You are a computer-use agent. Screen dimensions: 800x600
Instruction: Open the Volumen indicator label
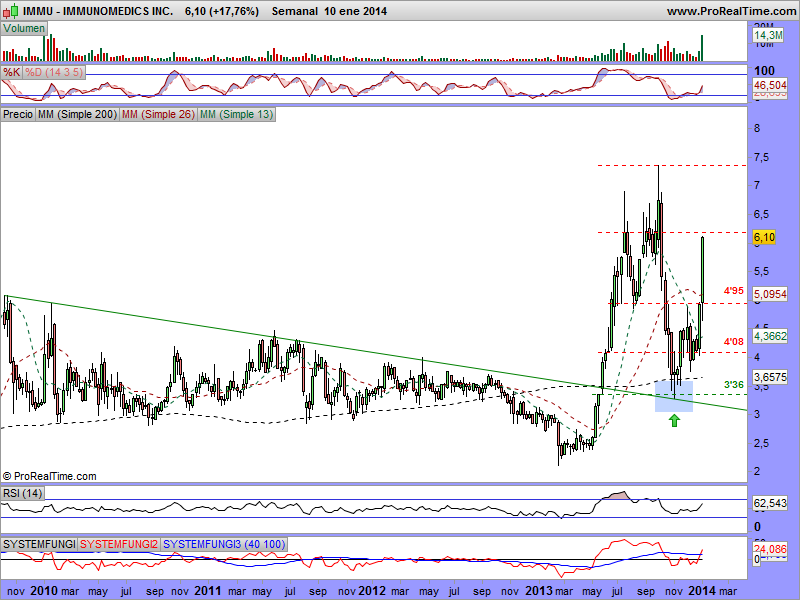(x=24, y=29)
